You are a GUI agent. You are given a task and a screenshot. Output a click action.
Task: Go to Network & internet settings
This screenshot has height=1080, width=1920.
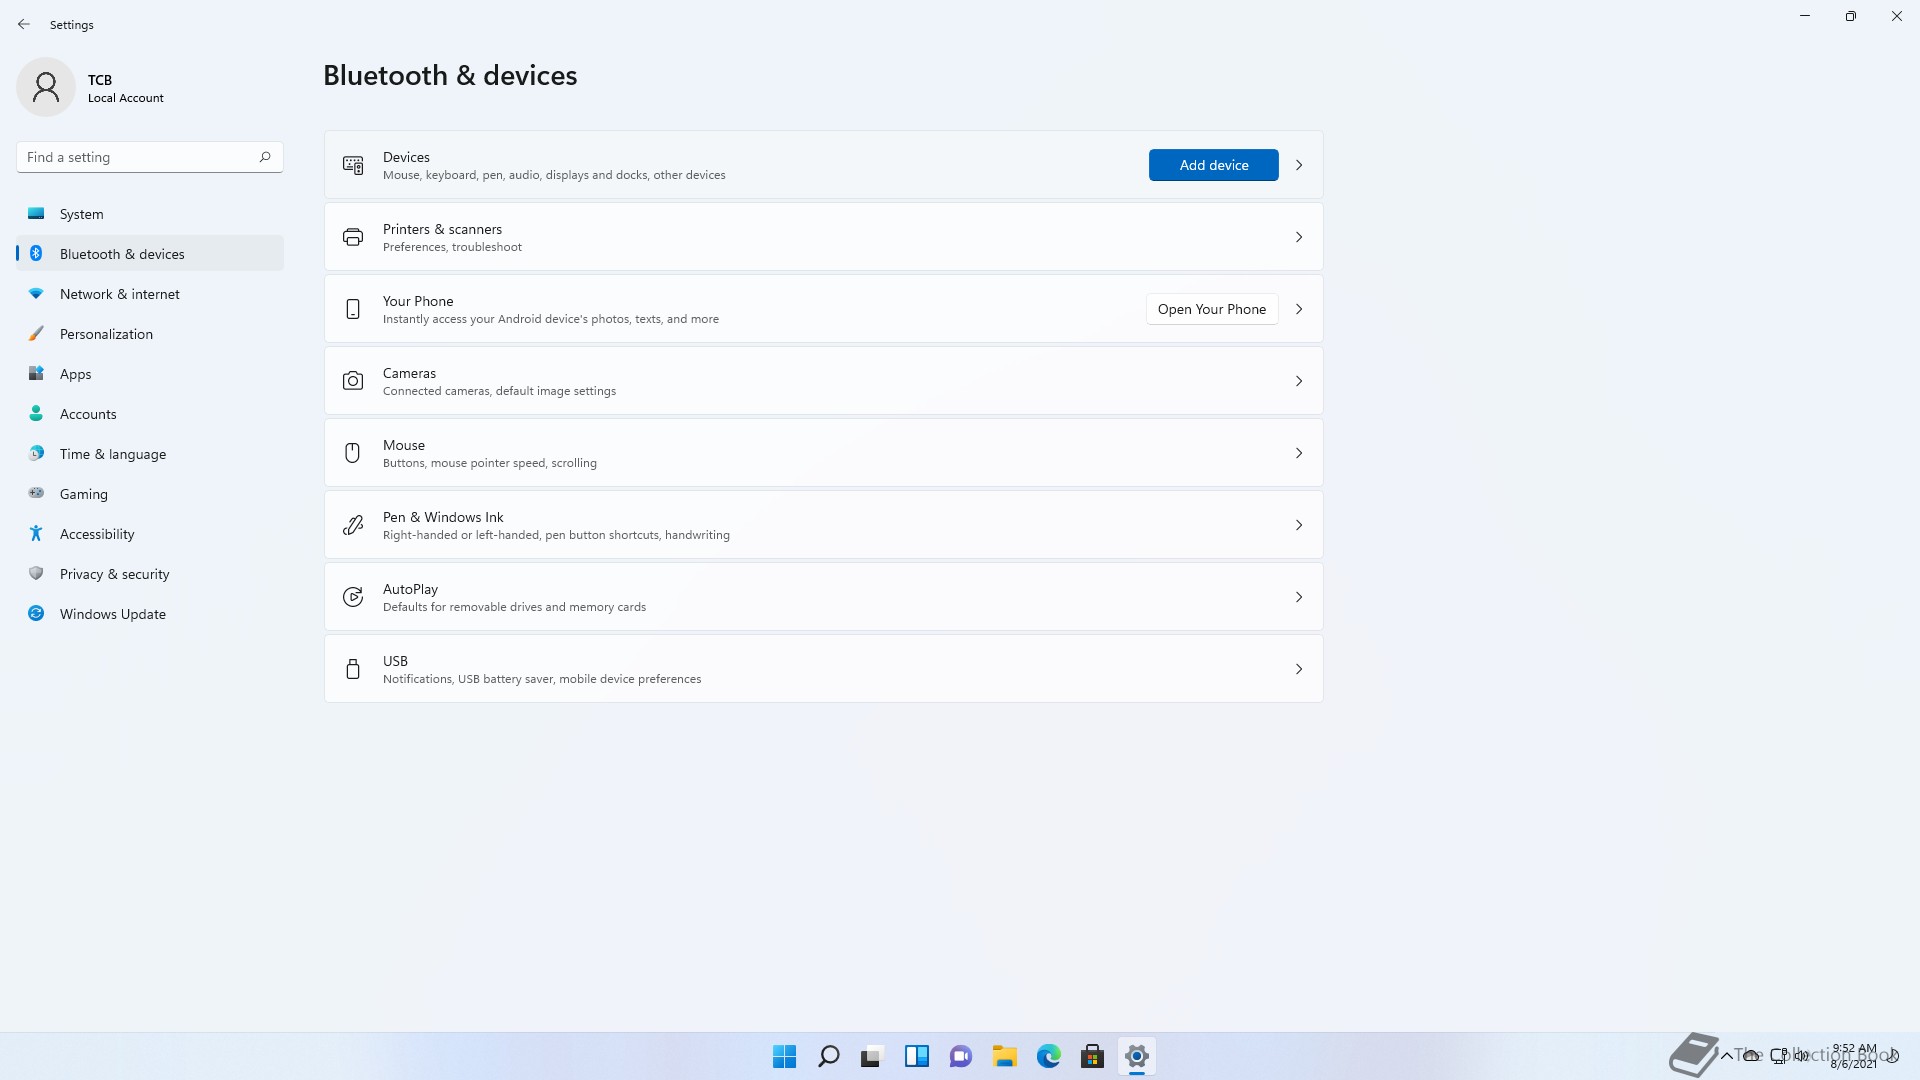[x=150, y=294]
